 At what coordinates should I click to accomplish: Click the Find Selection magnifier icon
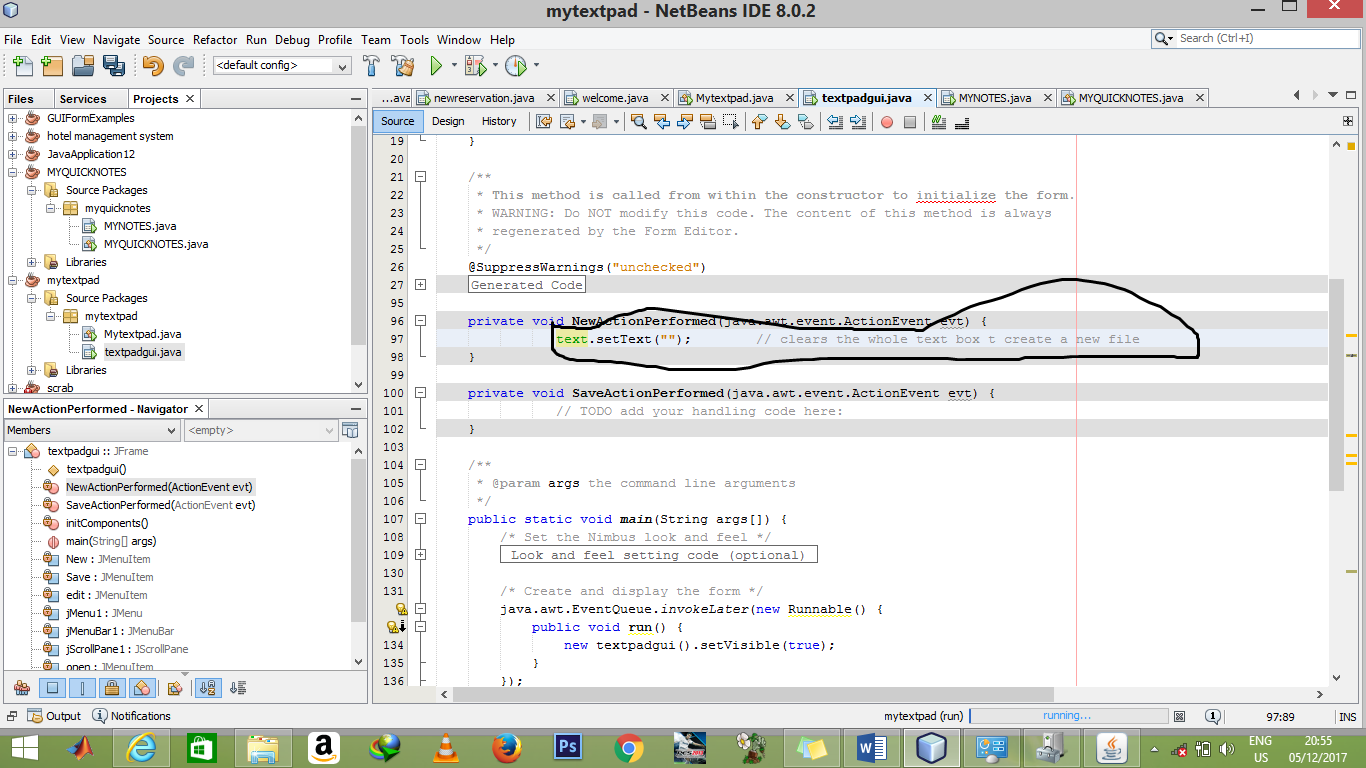[639, 122]
